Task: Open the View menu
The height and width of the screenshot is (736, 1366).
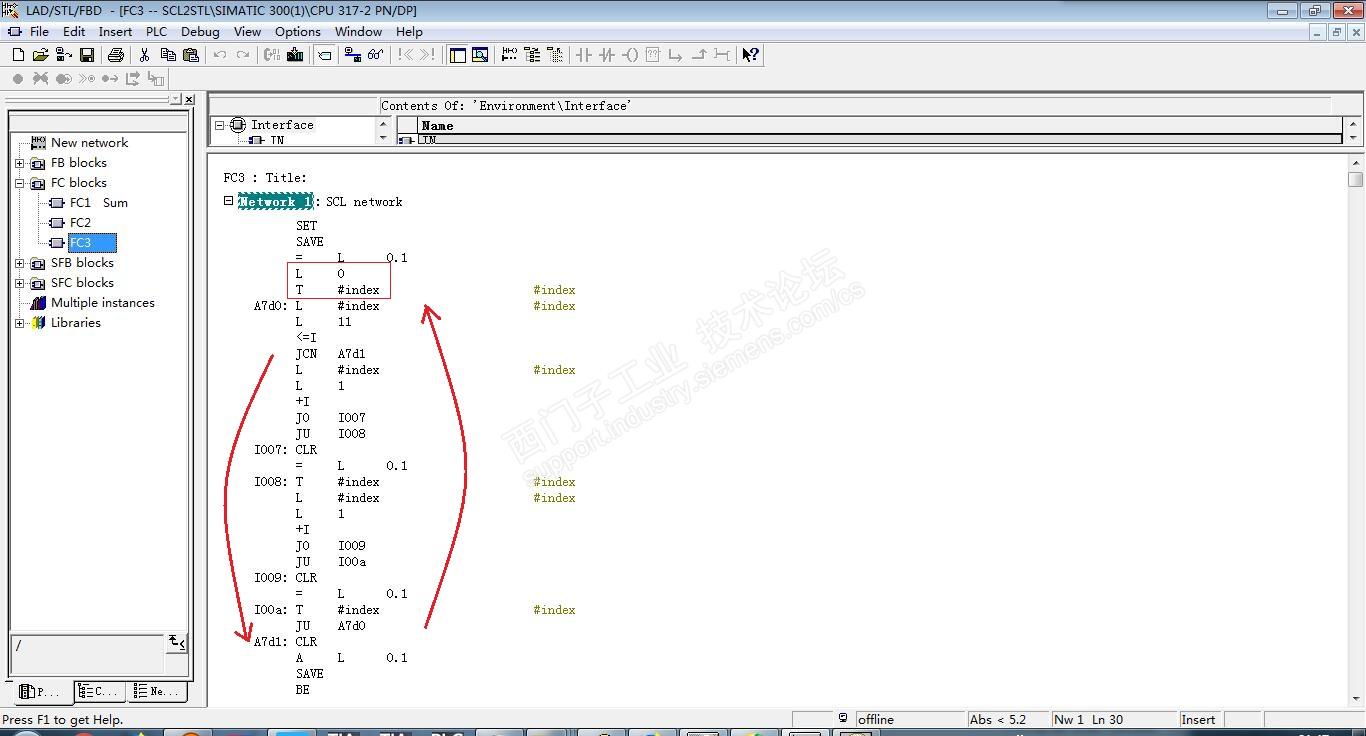Action: click(247, 31)
